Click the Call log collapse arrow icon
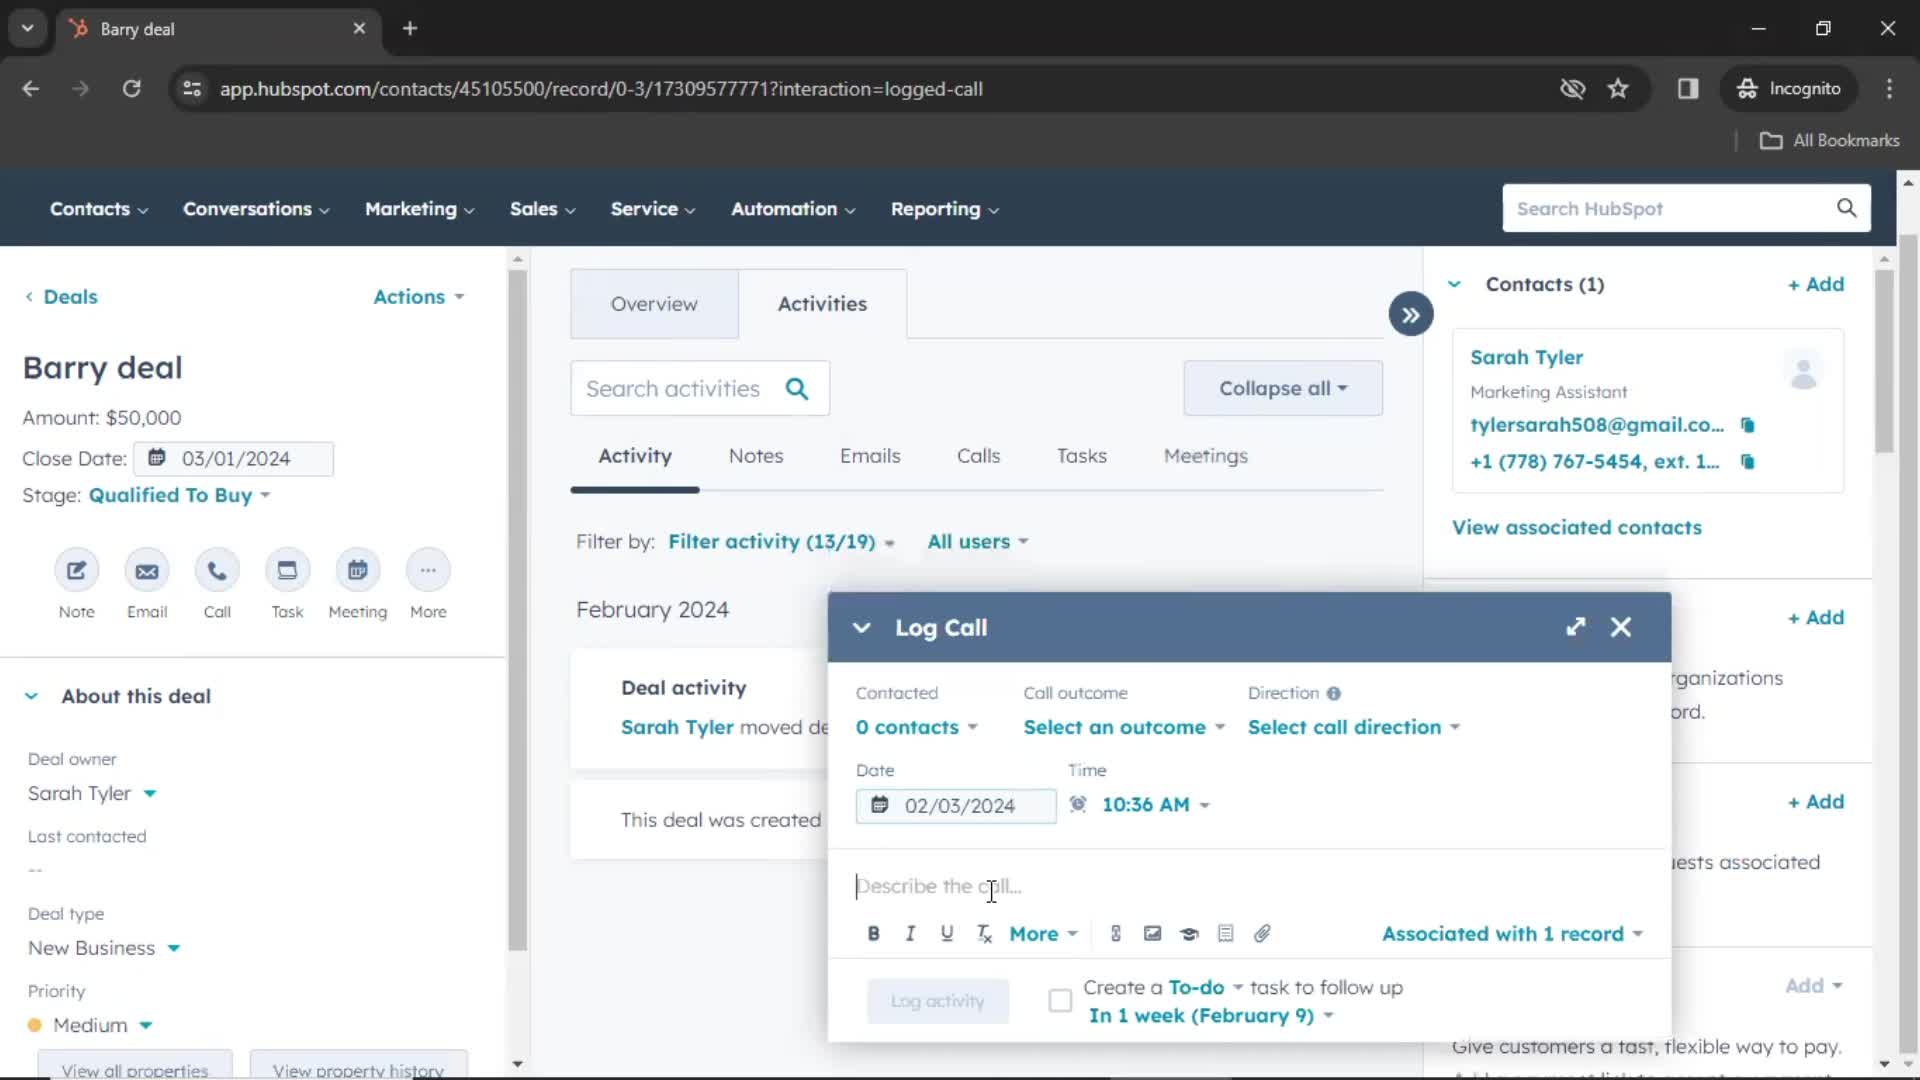The image size is (1920, 1080). (x=862, y=628)
